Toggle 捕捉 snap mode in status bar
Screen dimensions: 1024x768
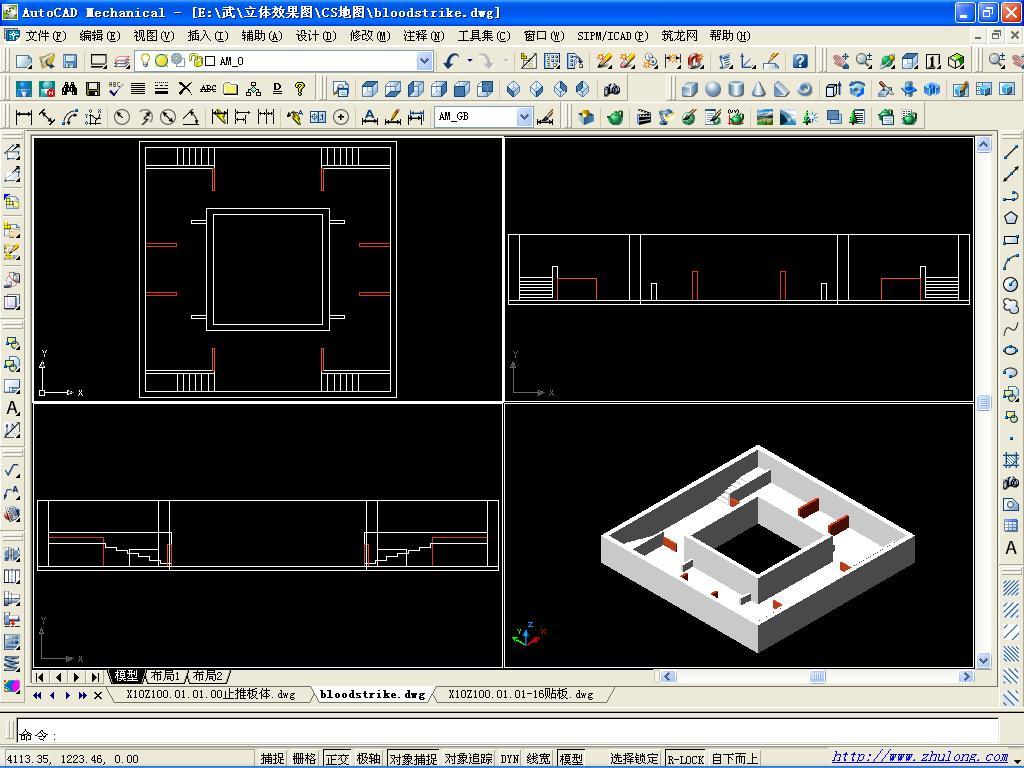pos(272,758)
